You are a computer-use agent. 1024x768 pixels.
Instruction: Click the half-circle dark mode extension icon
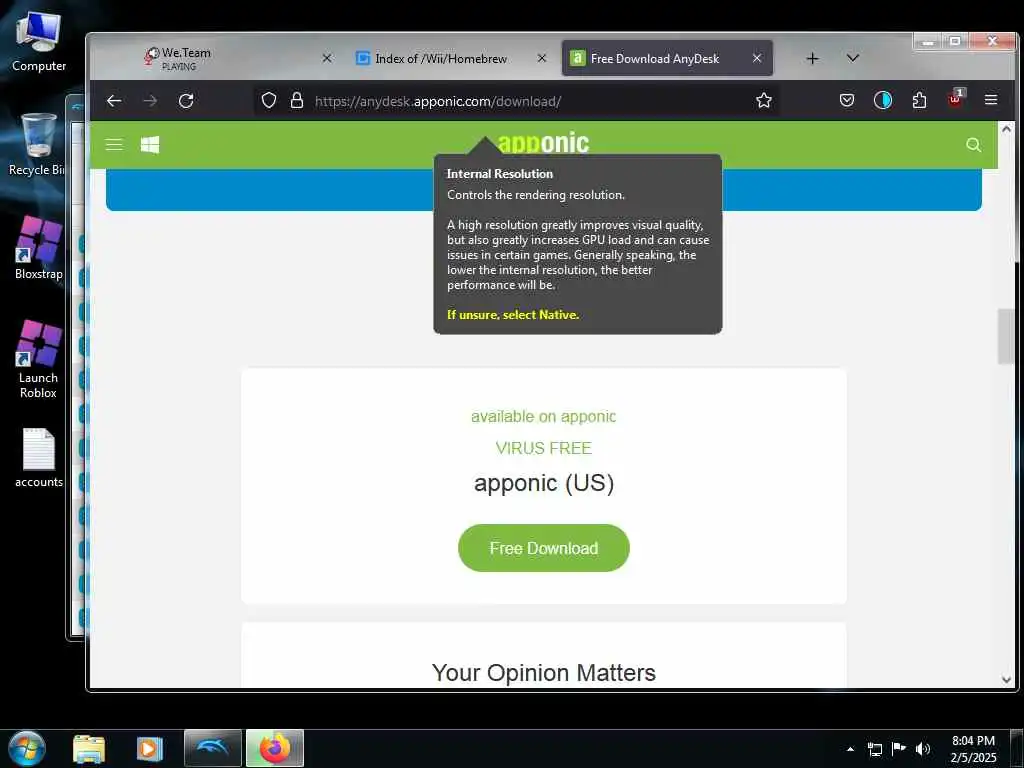(x=883, y=101)
